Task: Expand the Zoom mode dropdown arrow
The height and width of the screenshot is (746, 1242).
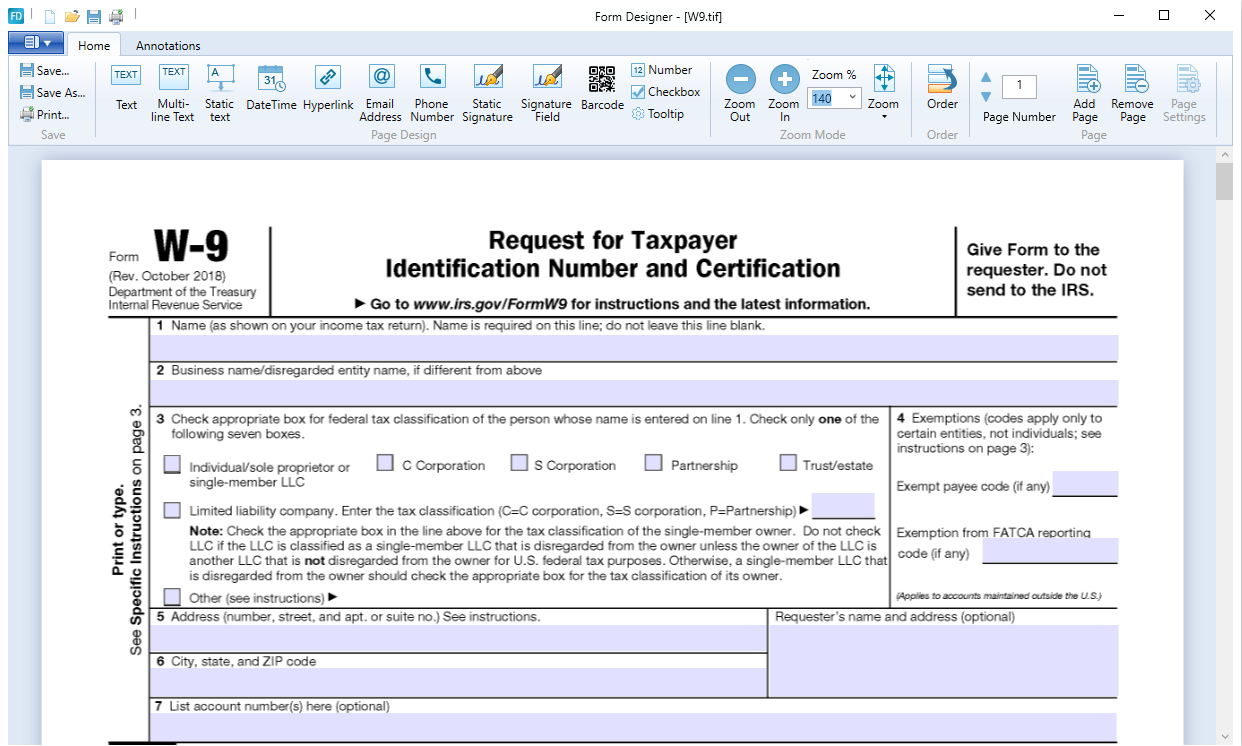Action: click(x=884, y=117)
